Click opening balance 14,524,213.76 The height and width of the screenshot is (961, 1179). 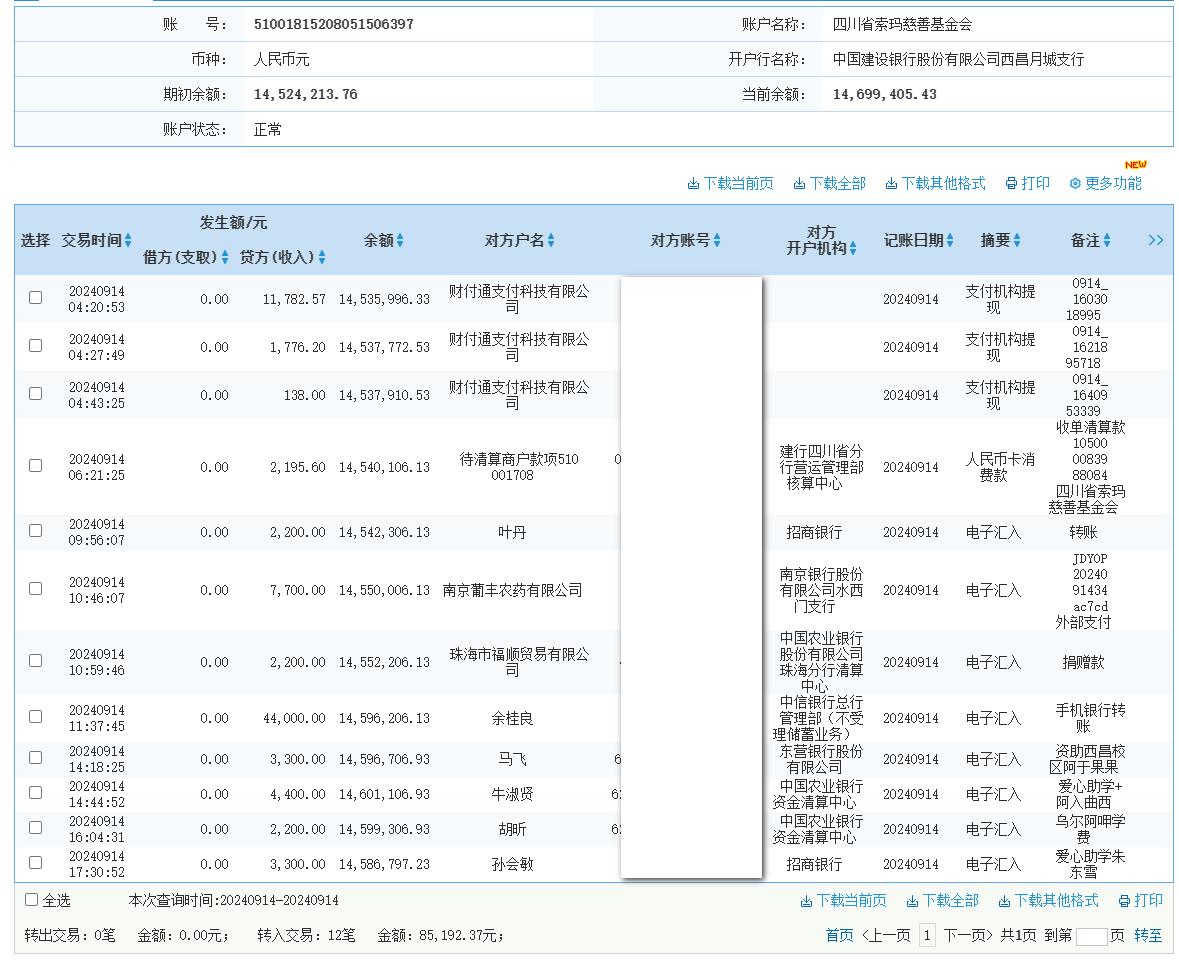tap(305, 95)
